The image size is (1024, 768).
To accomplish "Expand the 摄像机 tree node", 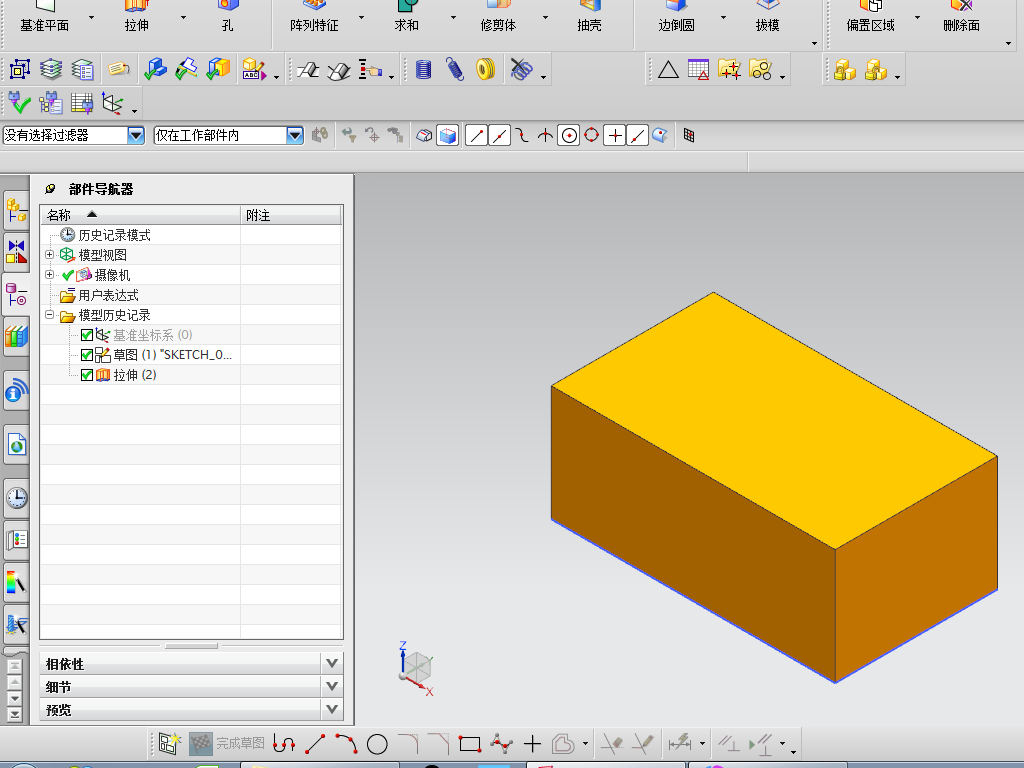I will [50, 274].
